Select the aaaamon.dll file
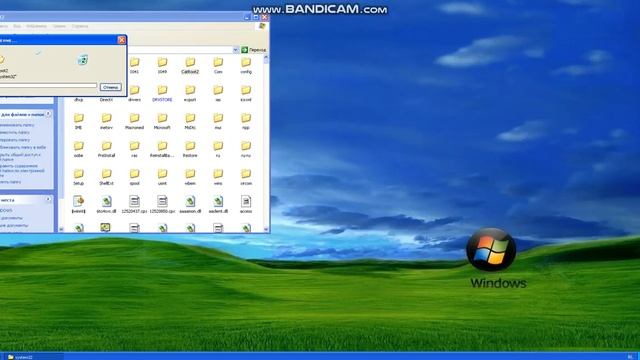The width and height of the screenshot is (640, 360). click(x=190, y=204)
